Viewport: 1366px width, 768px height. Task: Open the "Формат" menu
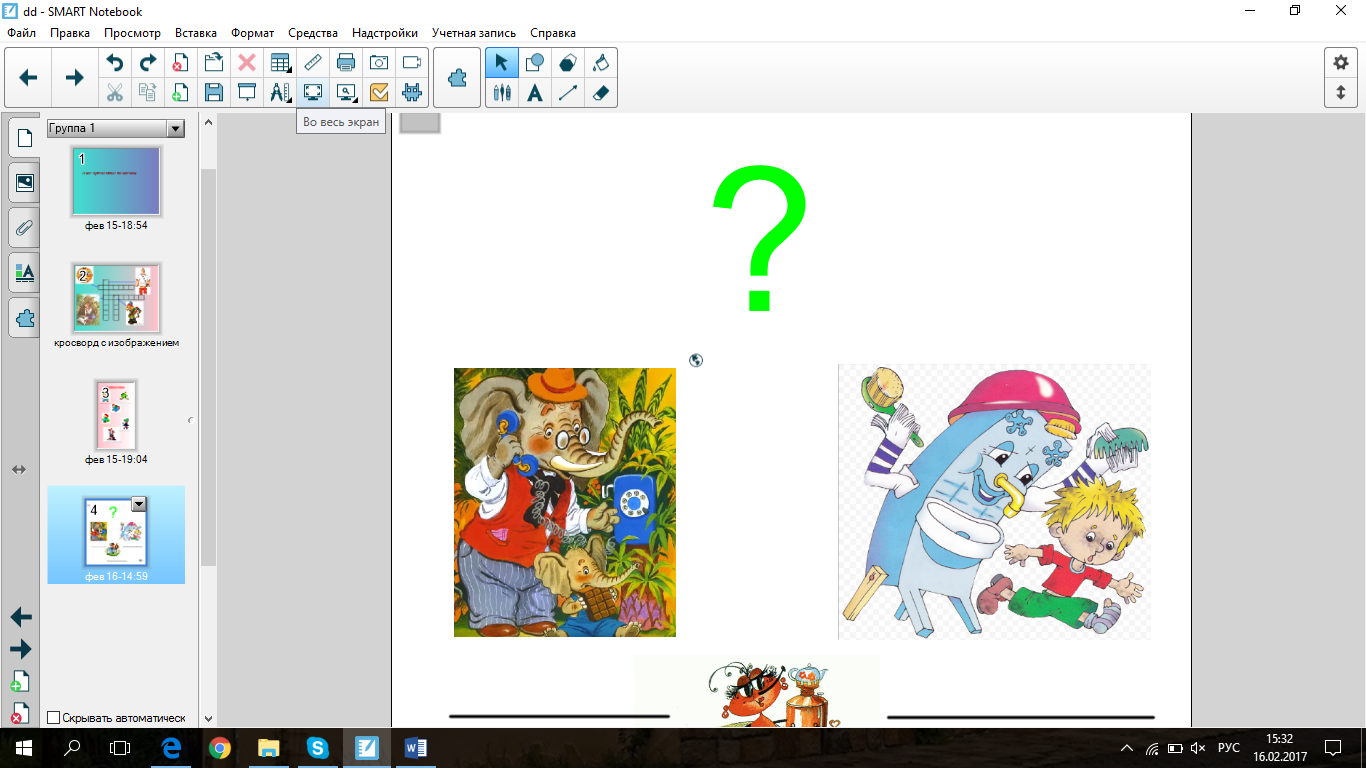[252, 33]
